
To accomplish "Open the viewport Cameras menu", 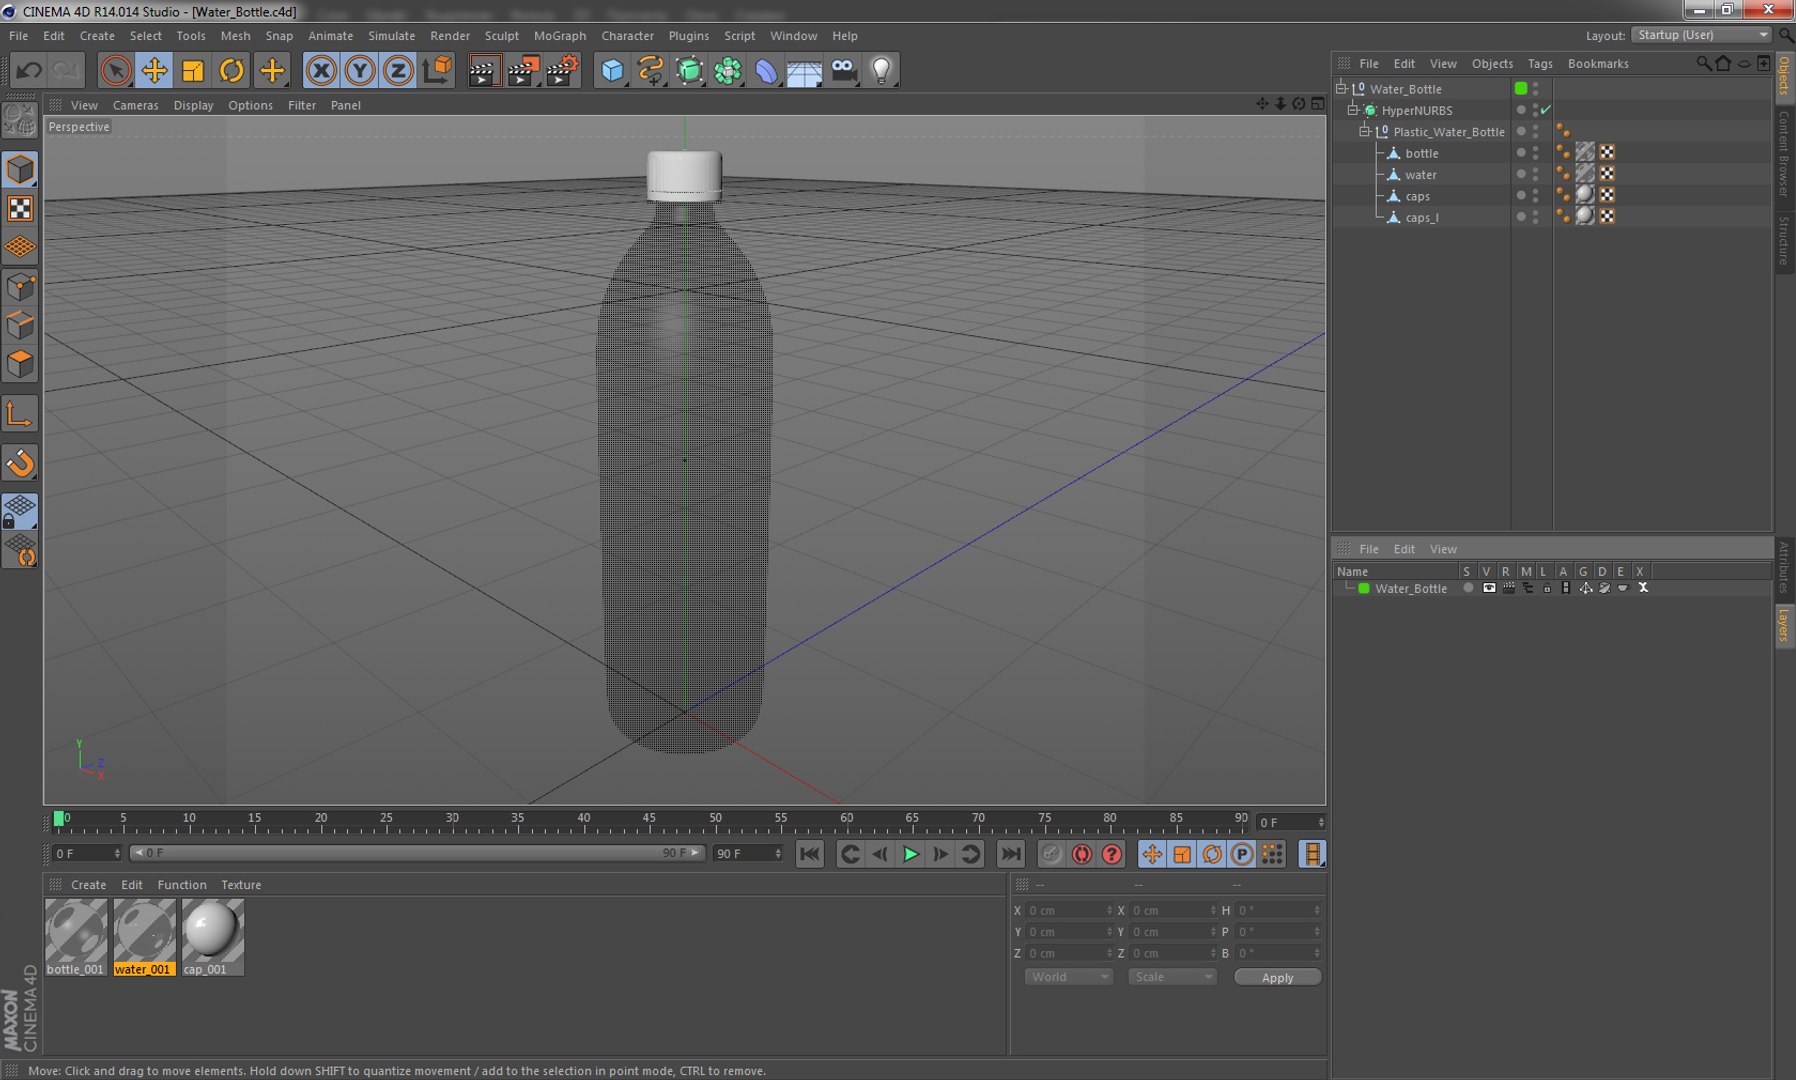I will pyautogui.click(x=135, y=105).
